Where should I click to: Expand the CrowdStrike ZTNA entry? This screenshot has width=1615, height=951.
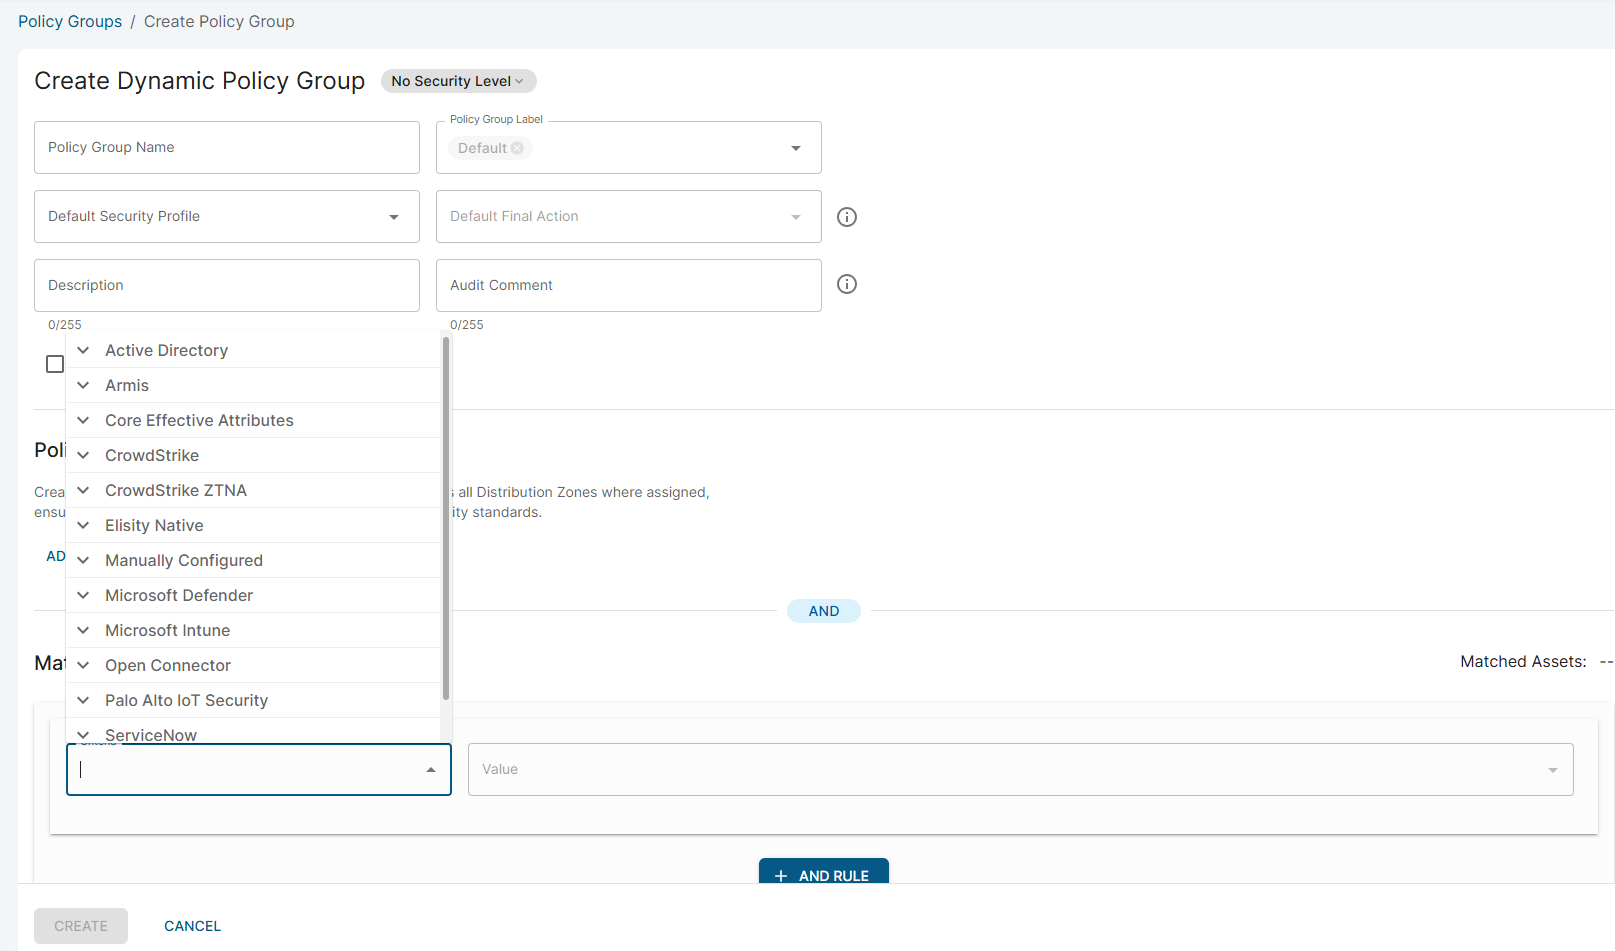click(82, 490)
